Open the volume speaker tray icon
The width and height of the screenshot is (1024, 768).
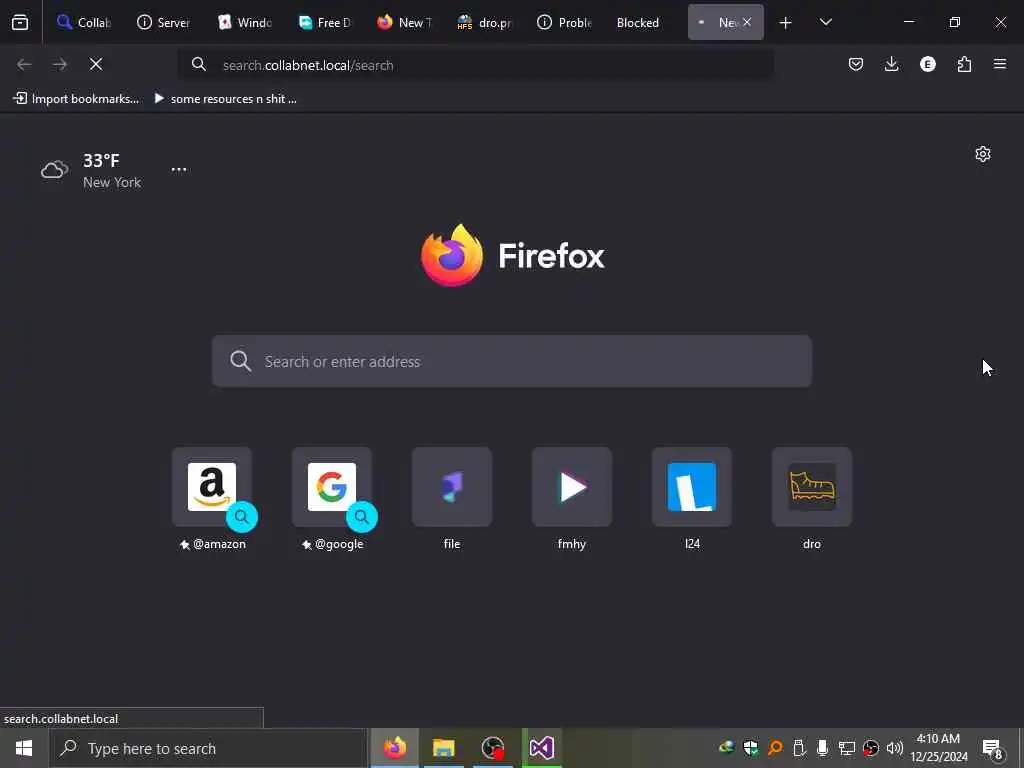tap(895, 748)
